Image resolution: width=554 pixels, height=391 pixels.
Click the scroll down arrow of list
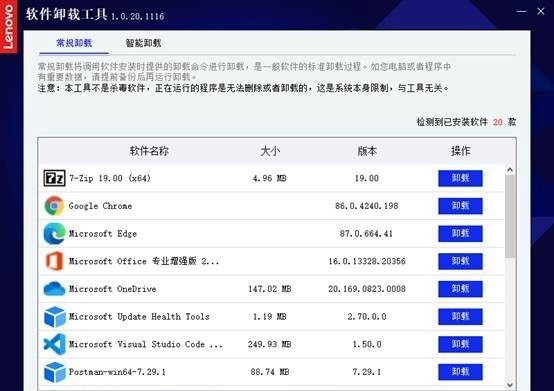pyautogui.click(x=510, y=385)
